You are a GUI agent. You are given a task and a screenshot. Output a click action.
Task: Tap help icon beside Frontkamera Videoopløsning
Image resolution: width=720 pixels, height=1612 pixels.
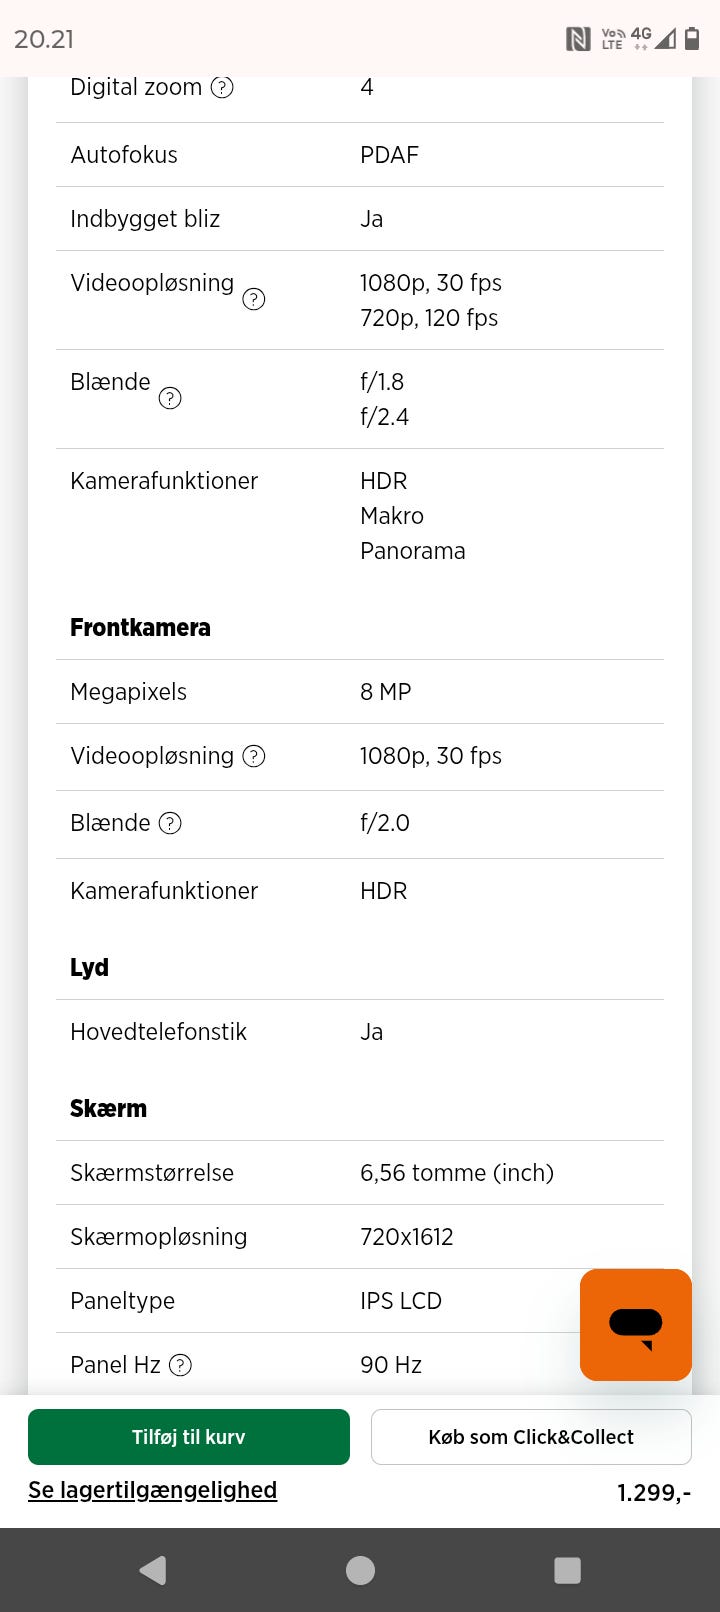(254, 756)
